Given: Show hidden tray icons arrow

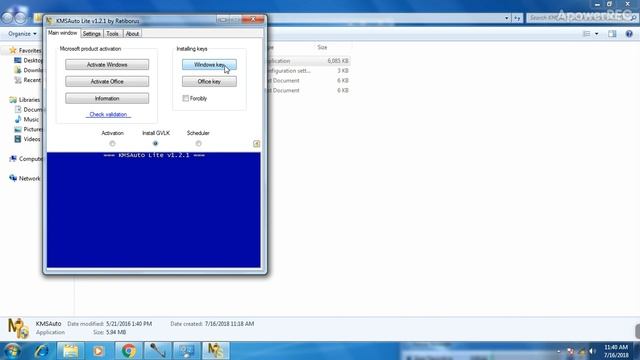Looking at the screenshot, I should coord(559,351).
